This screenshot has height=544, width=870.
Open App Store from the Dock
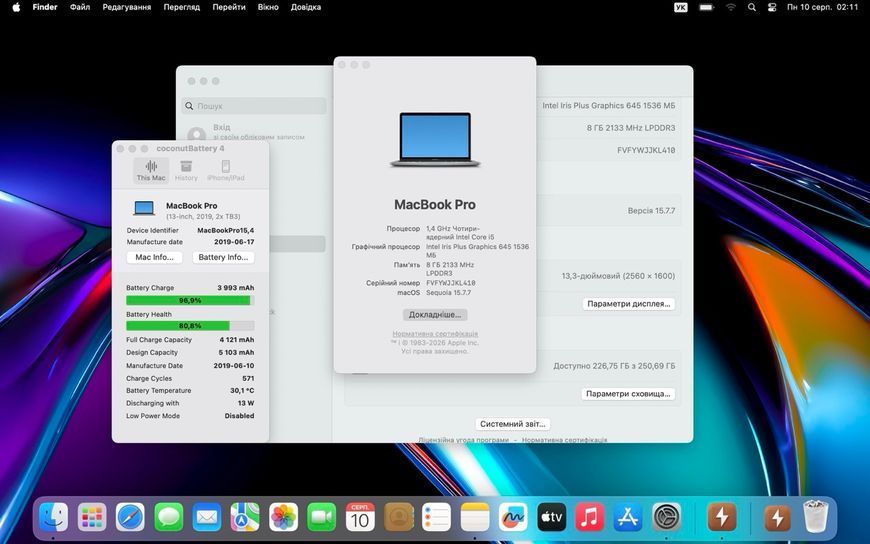tap(628, 517)
